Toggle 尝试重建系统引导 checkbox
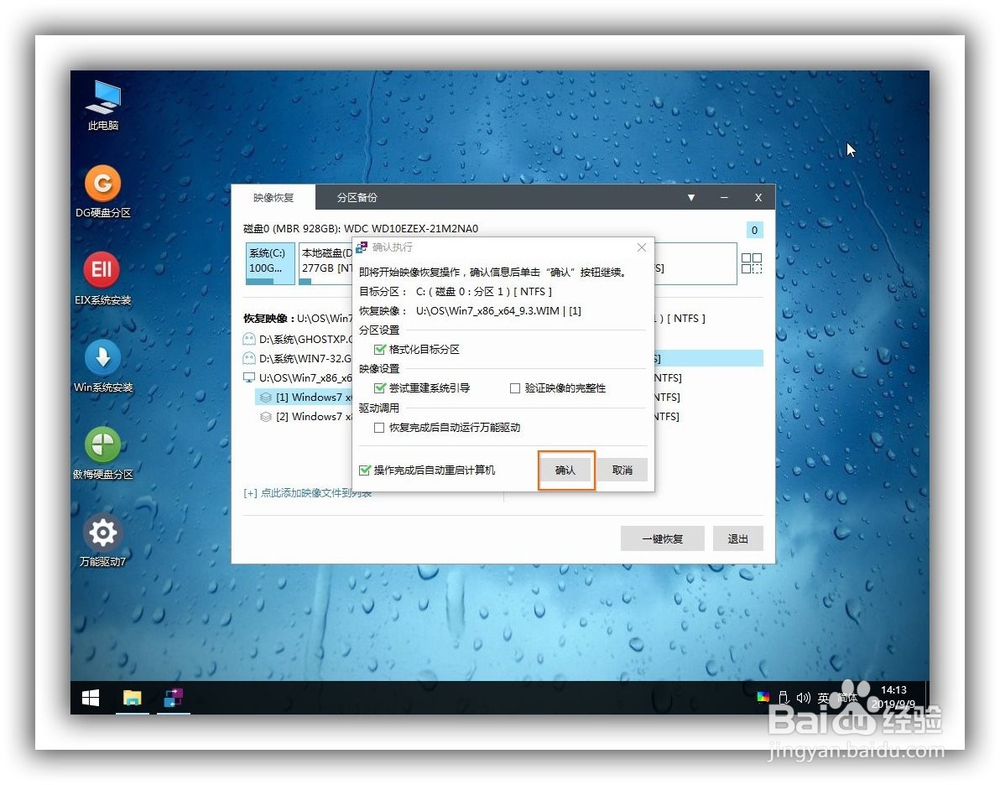The image size is (1000, 785). coord(380,388)
